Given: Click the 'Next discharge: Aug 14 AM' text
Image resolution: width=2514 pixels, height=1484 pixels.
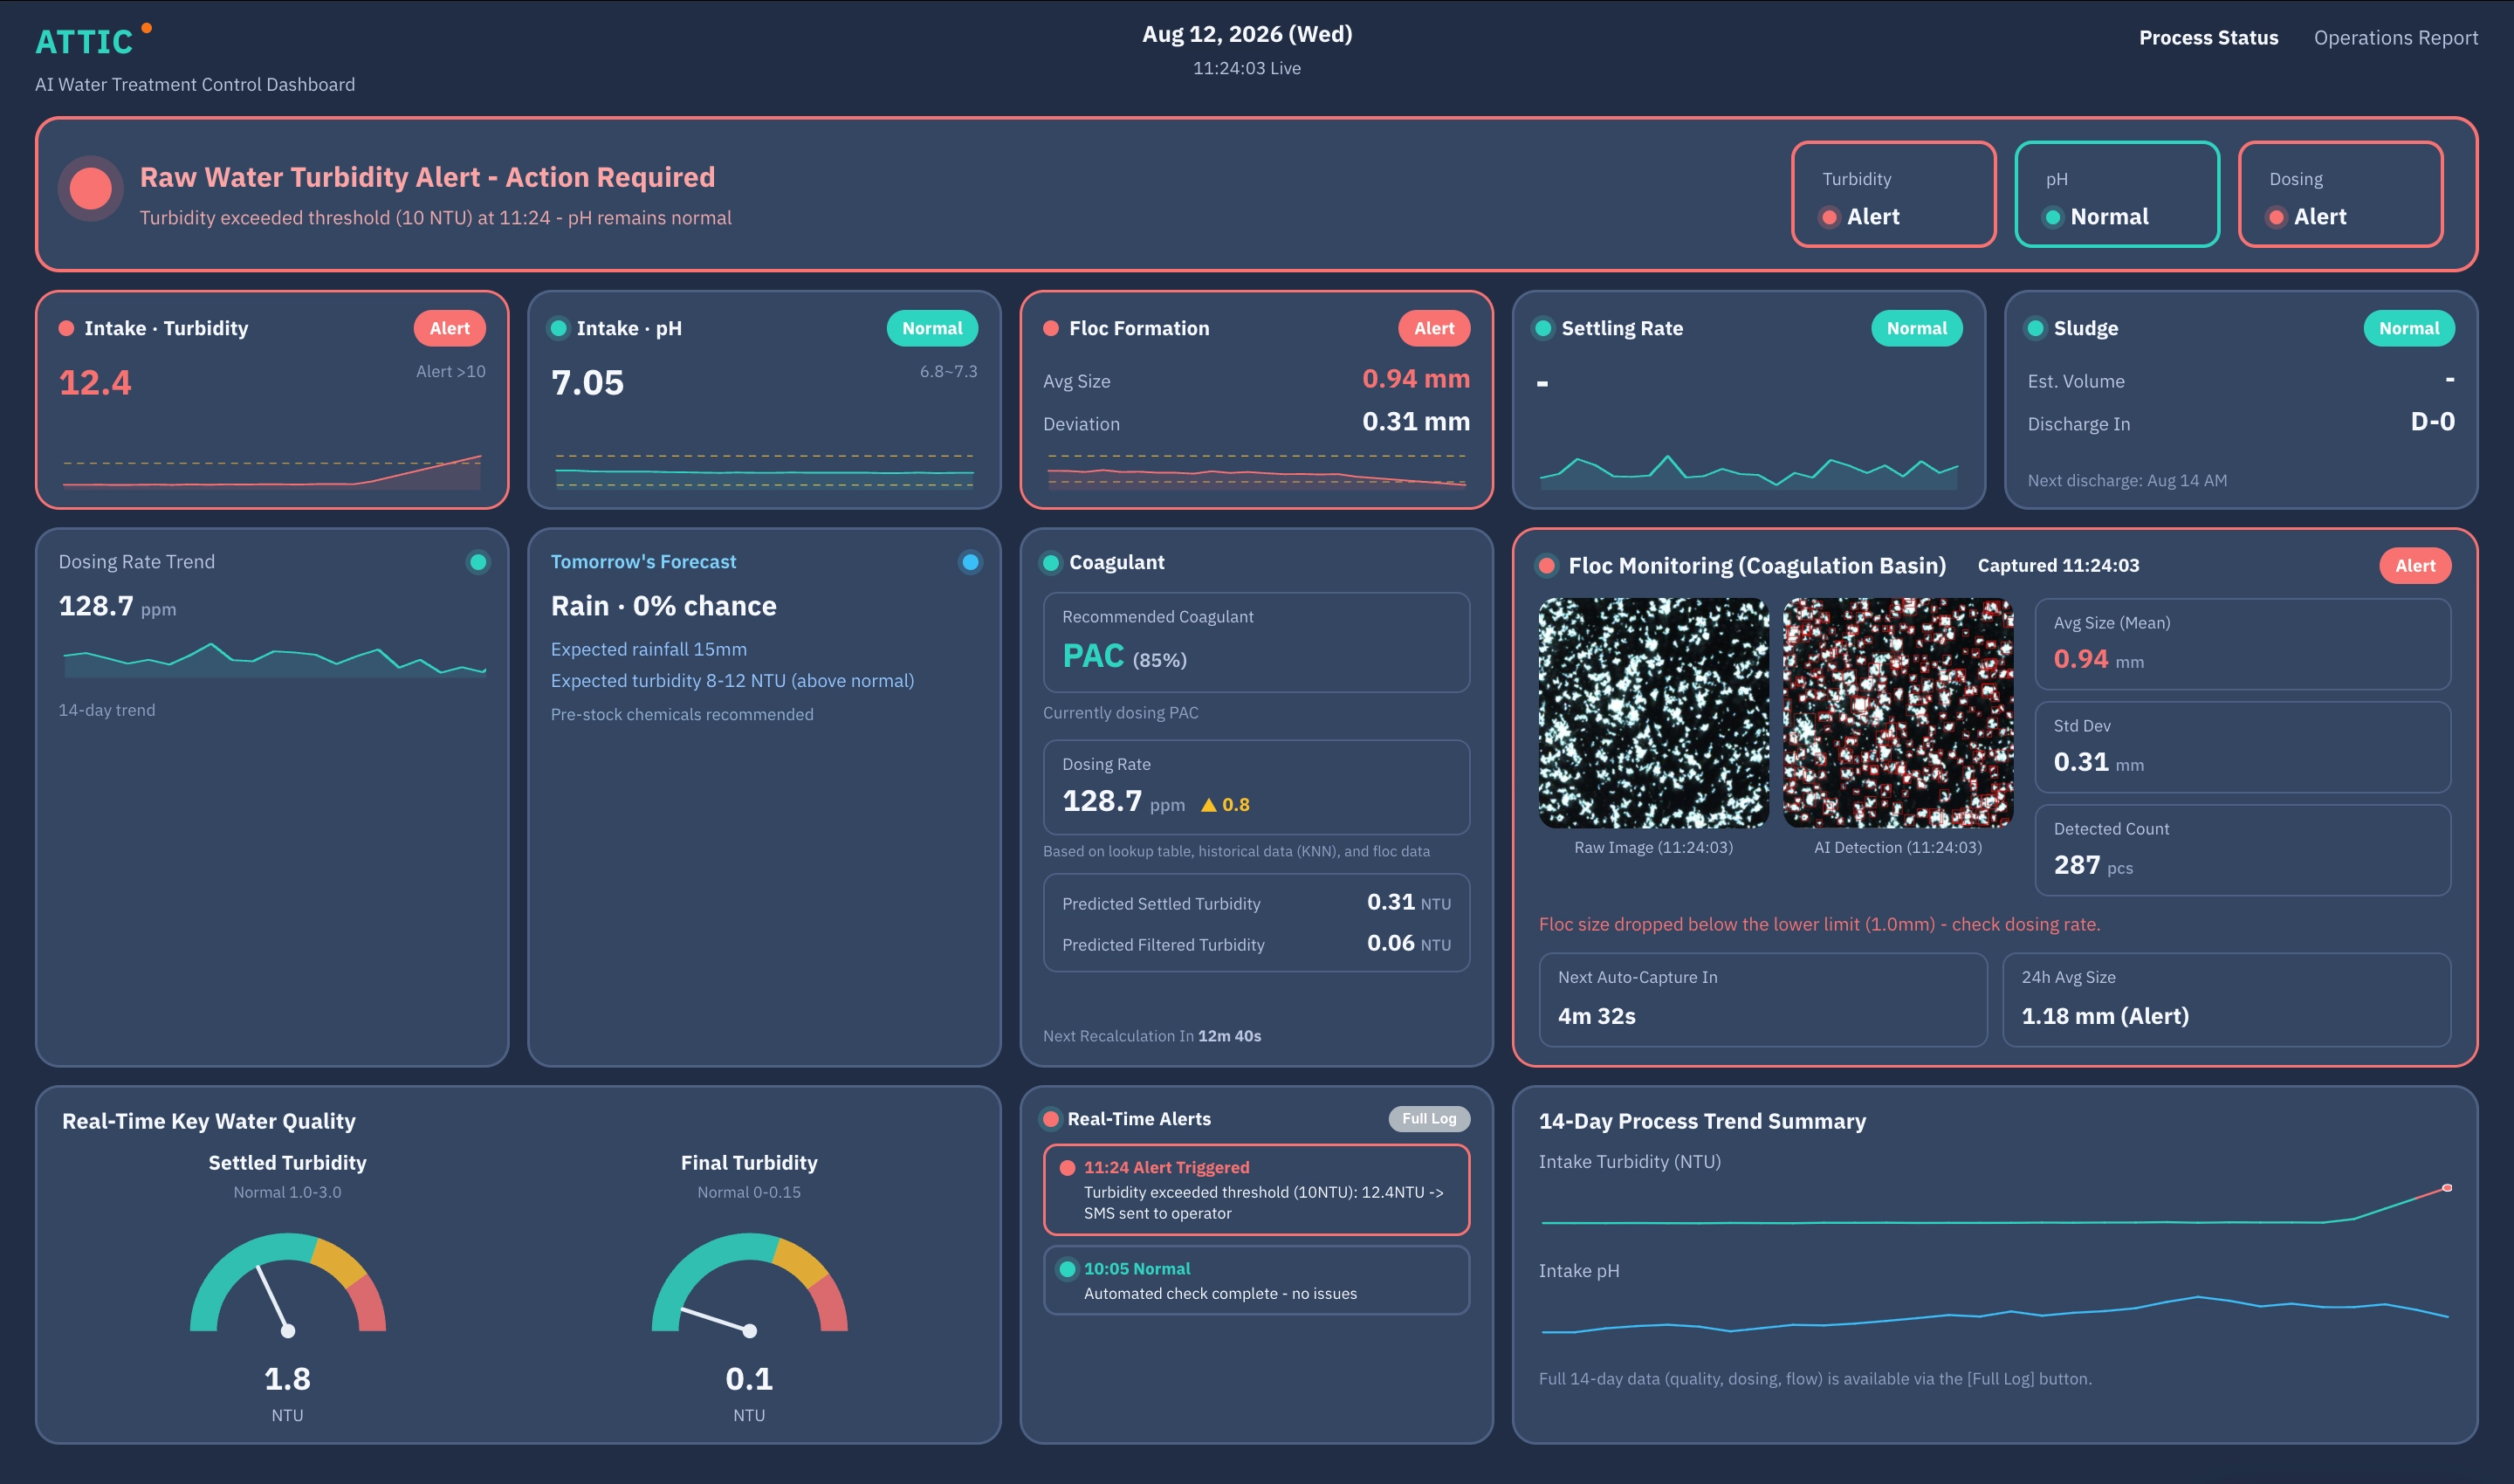Looking at the screenshot, I should coord(2126,481).
